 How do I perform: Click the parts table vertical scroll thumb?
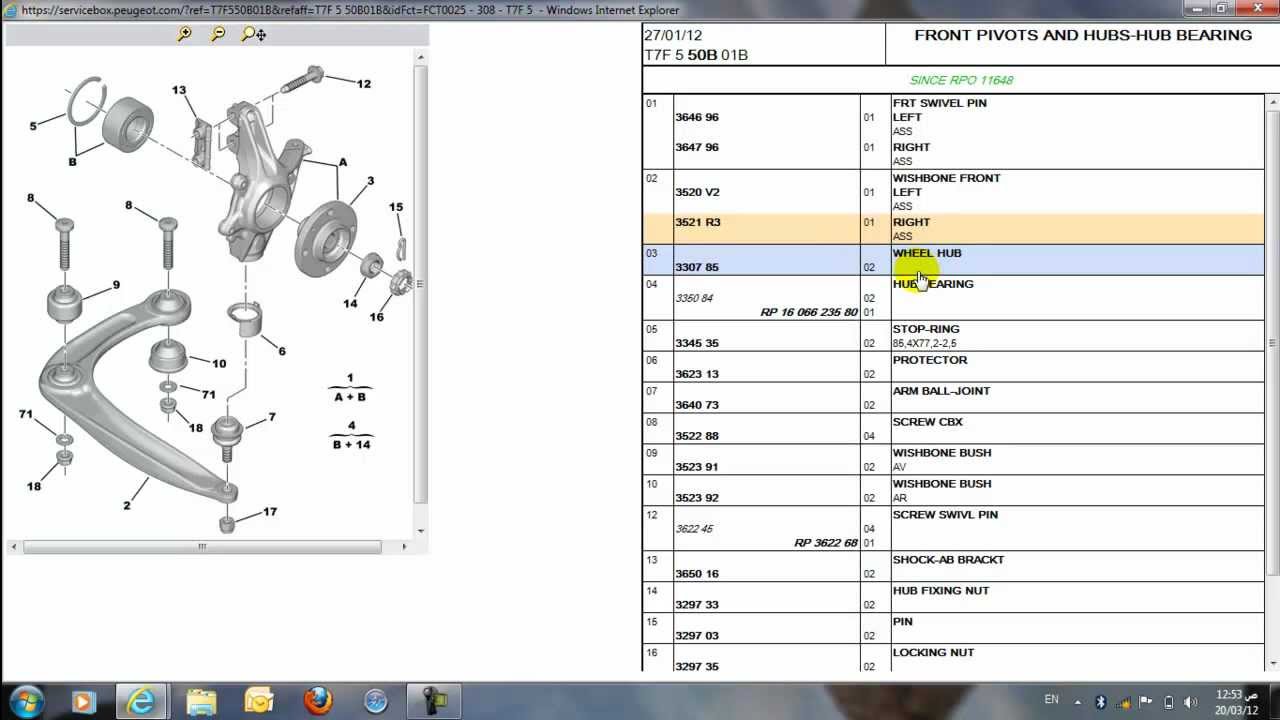coord(1272,342)
